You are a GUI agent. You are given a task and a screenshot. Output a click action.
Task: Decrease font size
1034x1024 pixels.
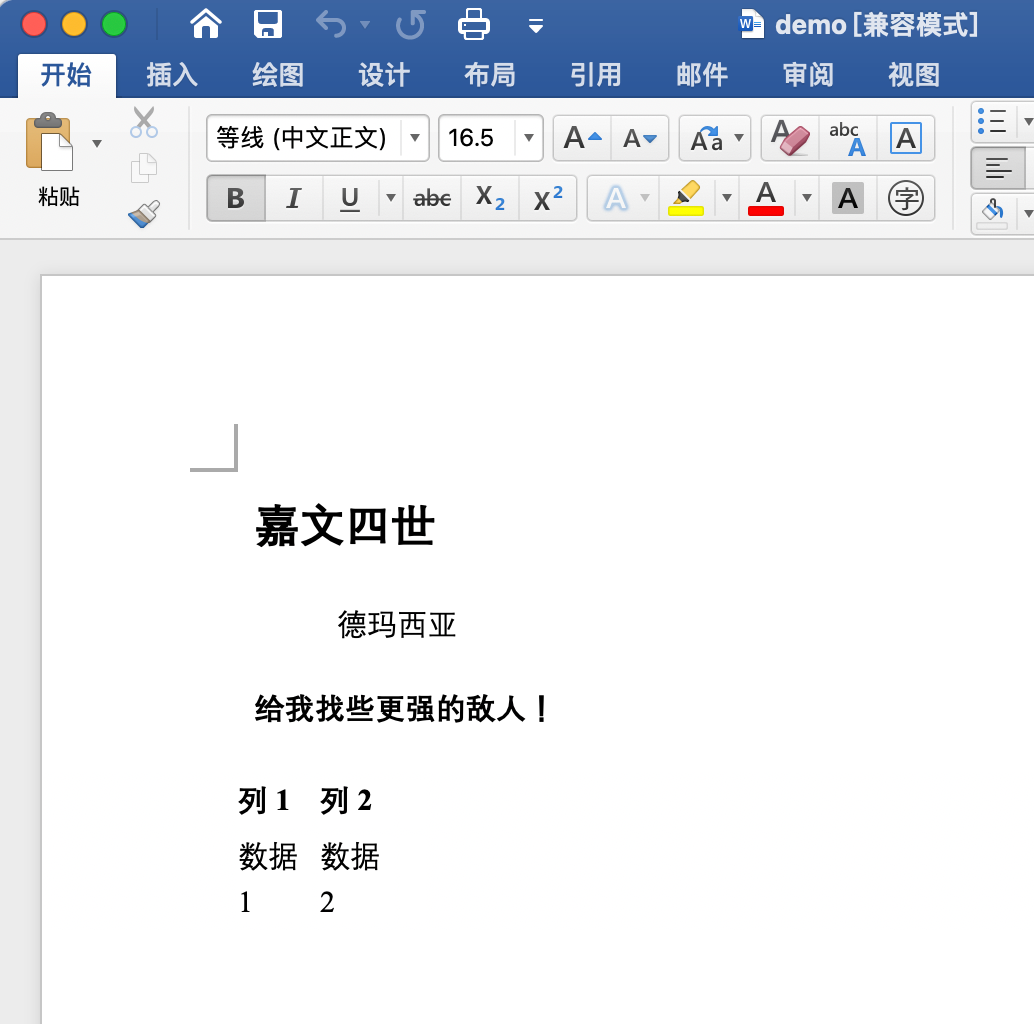pyautogui.click(x=640, y=138)
